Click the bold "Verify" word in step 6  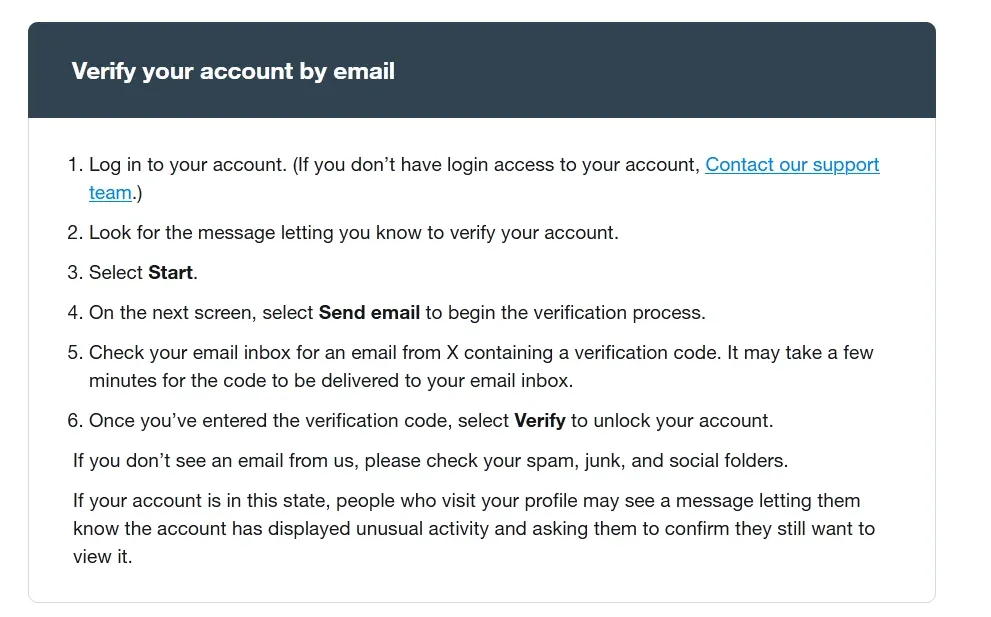point(539,421)
